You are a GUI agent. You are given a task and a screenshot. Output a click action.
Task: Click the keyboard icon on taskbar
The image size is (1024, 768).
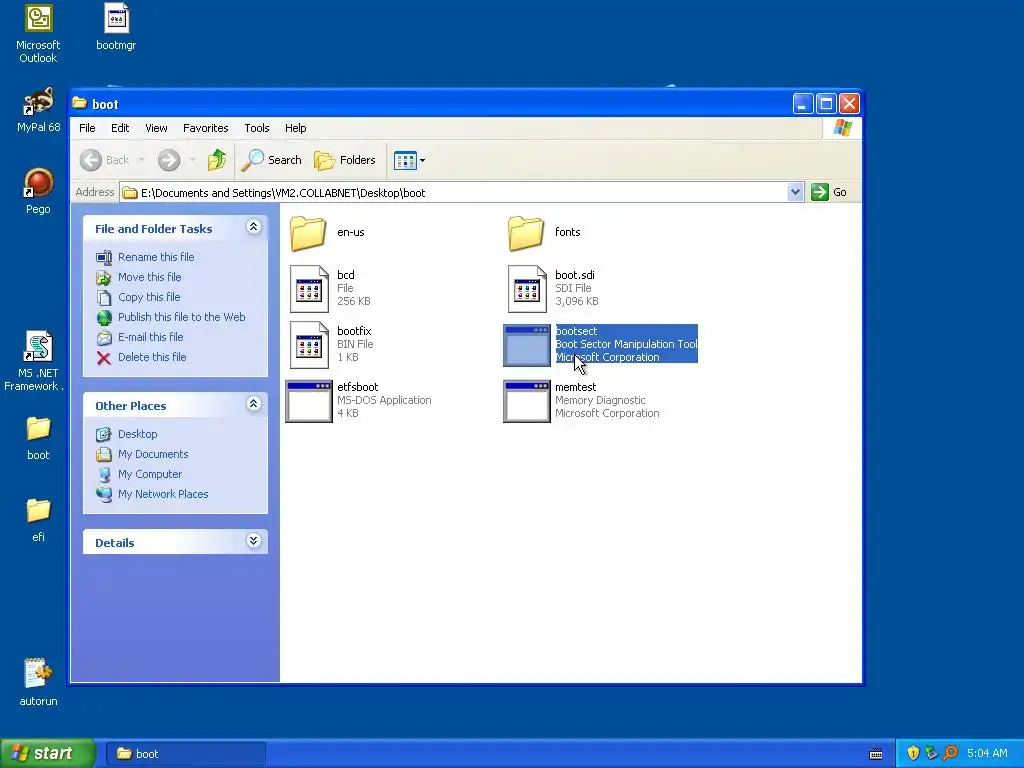[x=876, y=754]
